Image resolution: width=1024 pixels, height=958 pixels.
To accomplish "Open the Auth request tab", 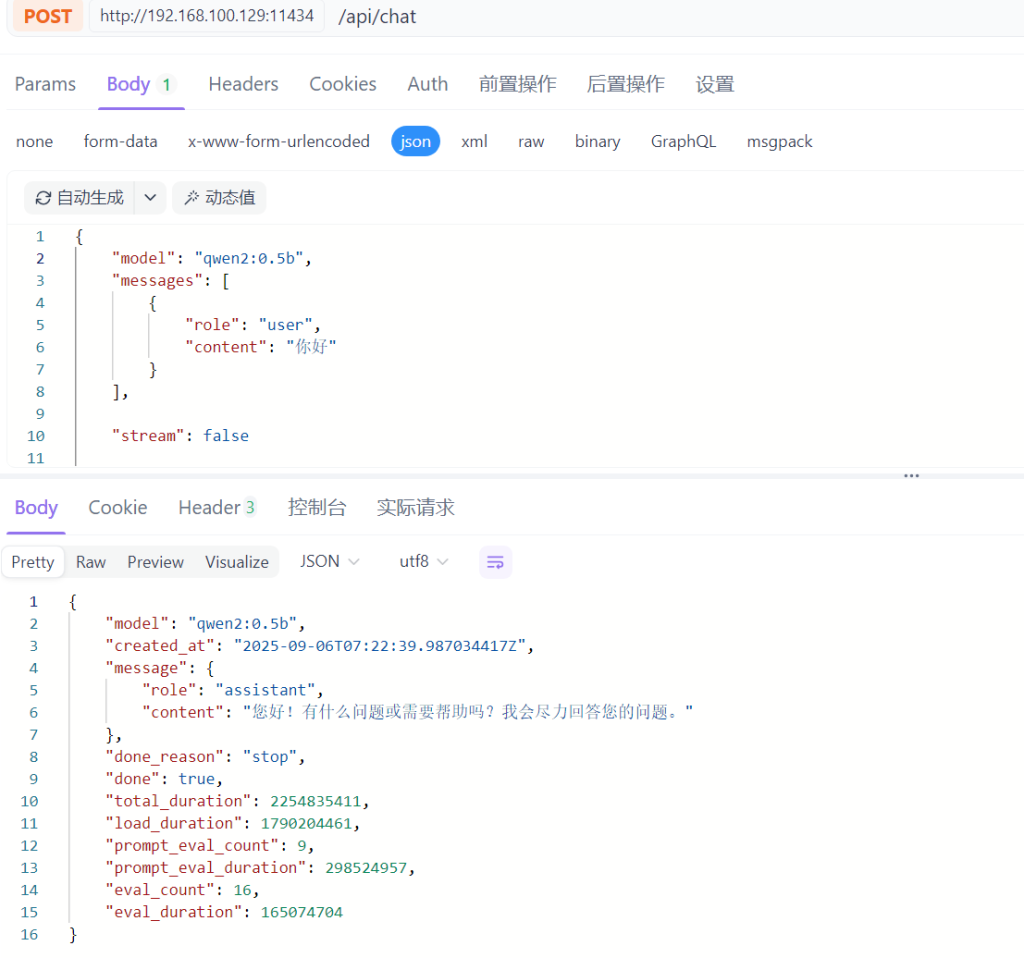I will pos(427,84).
